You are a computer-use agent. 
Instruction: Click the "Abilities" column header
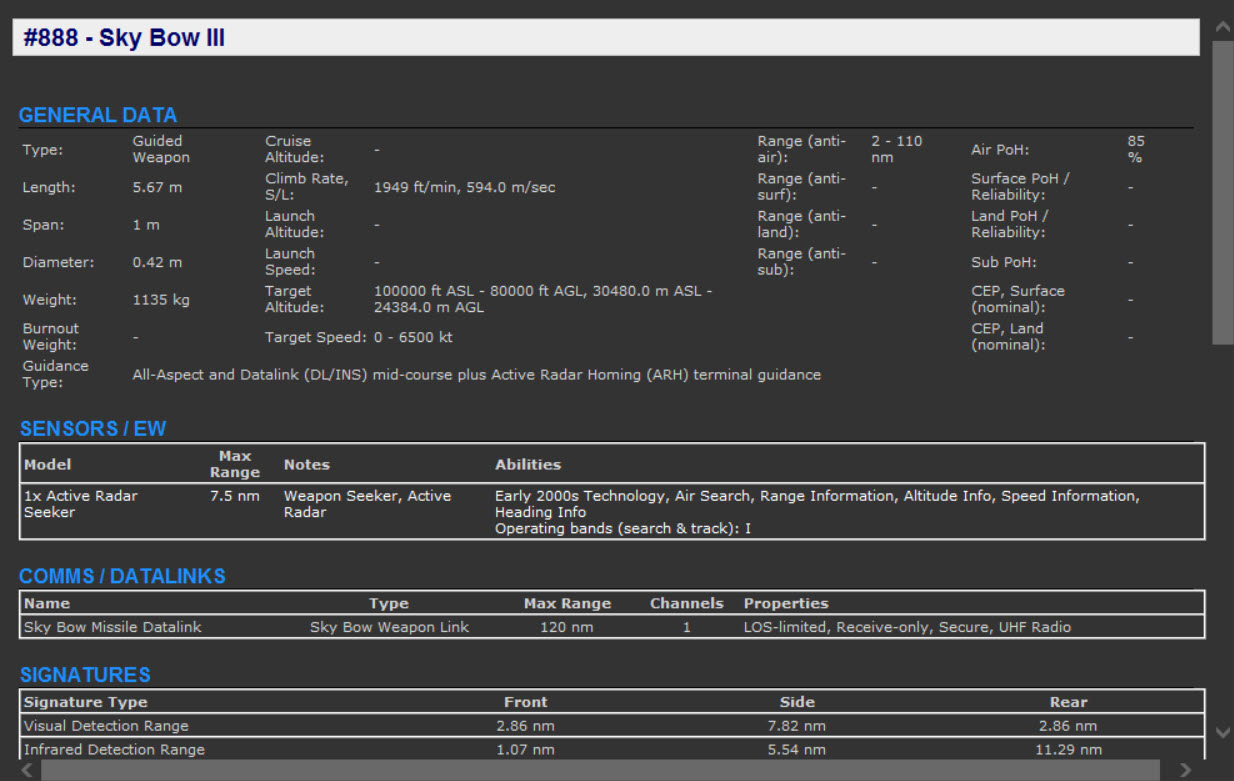(528, 465)
